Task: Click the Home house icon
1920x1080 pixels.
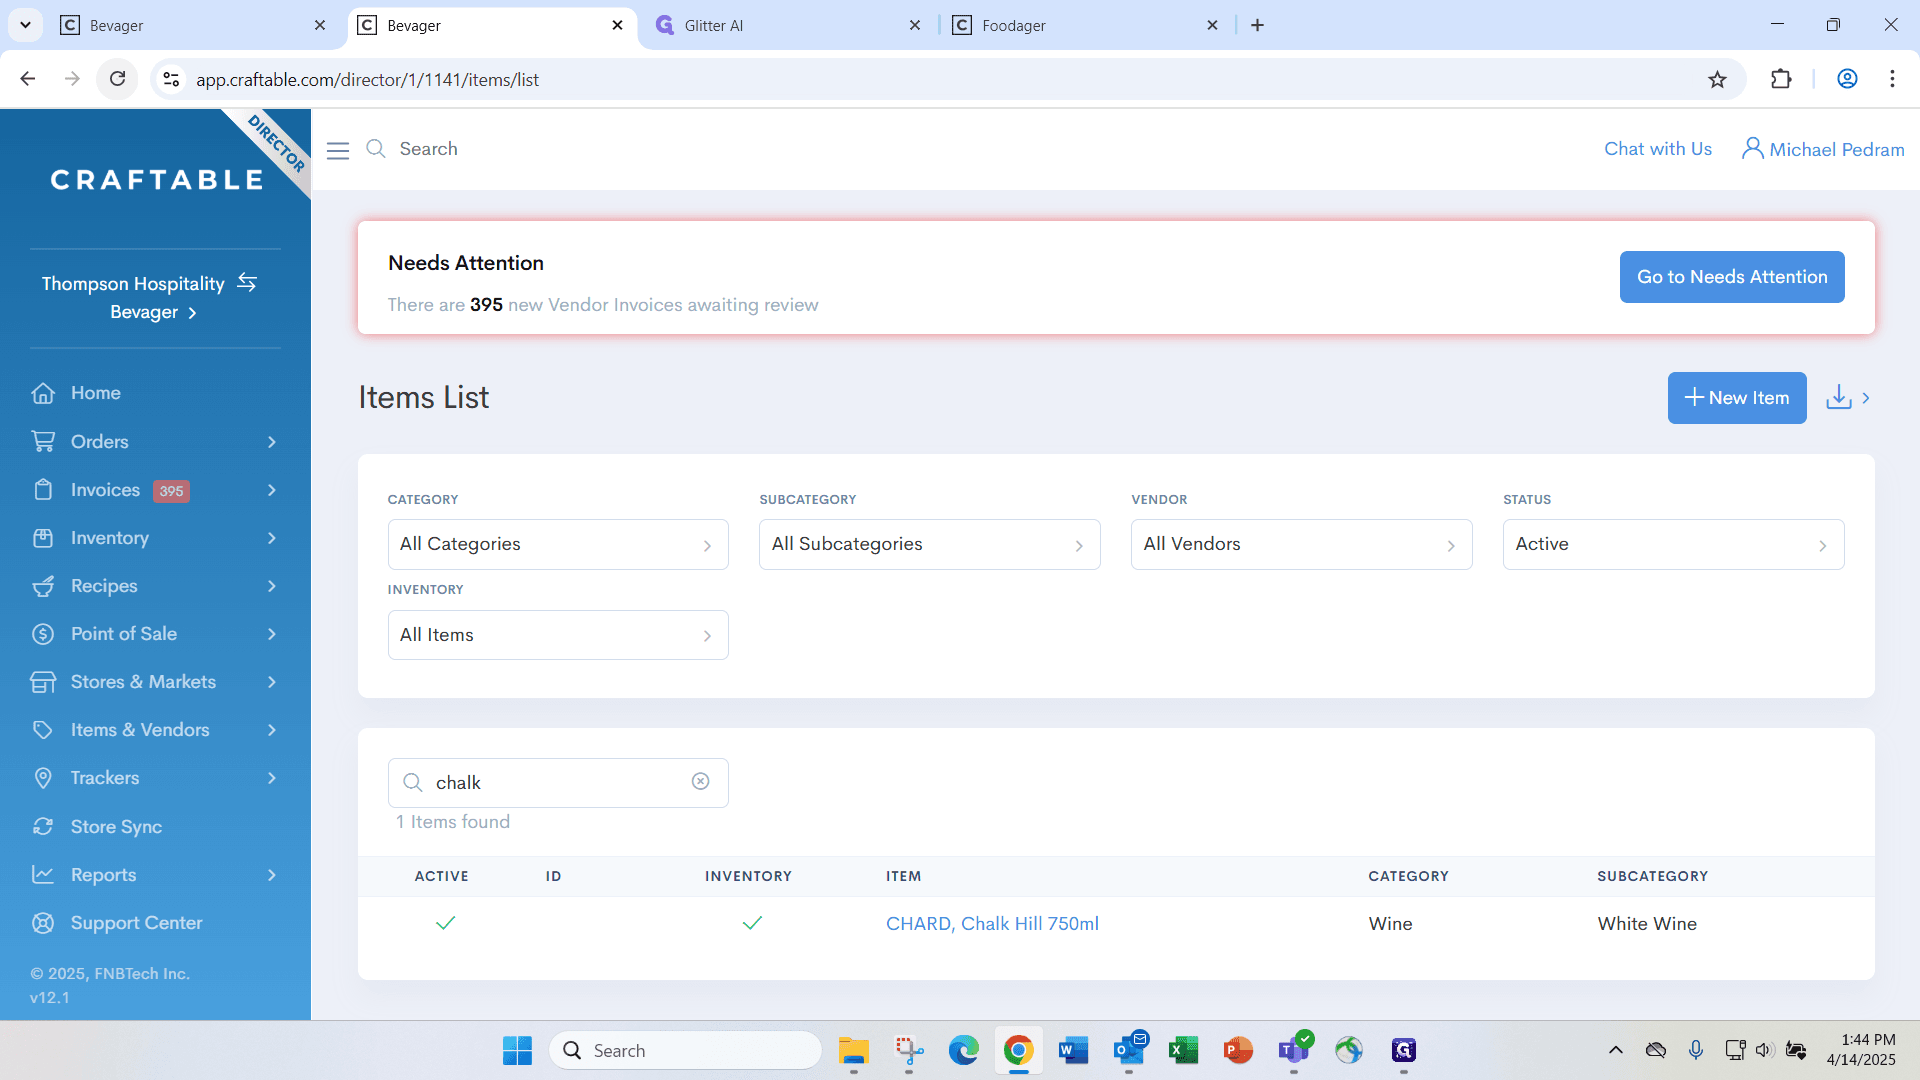Action: 43,393
